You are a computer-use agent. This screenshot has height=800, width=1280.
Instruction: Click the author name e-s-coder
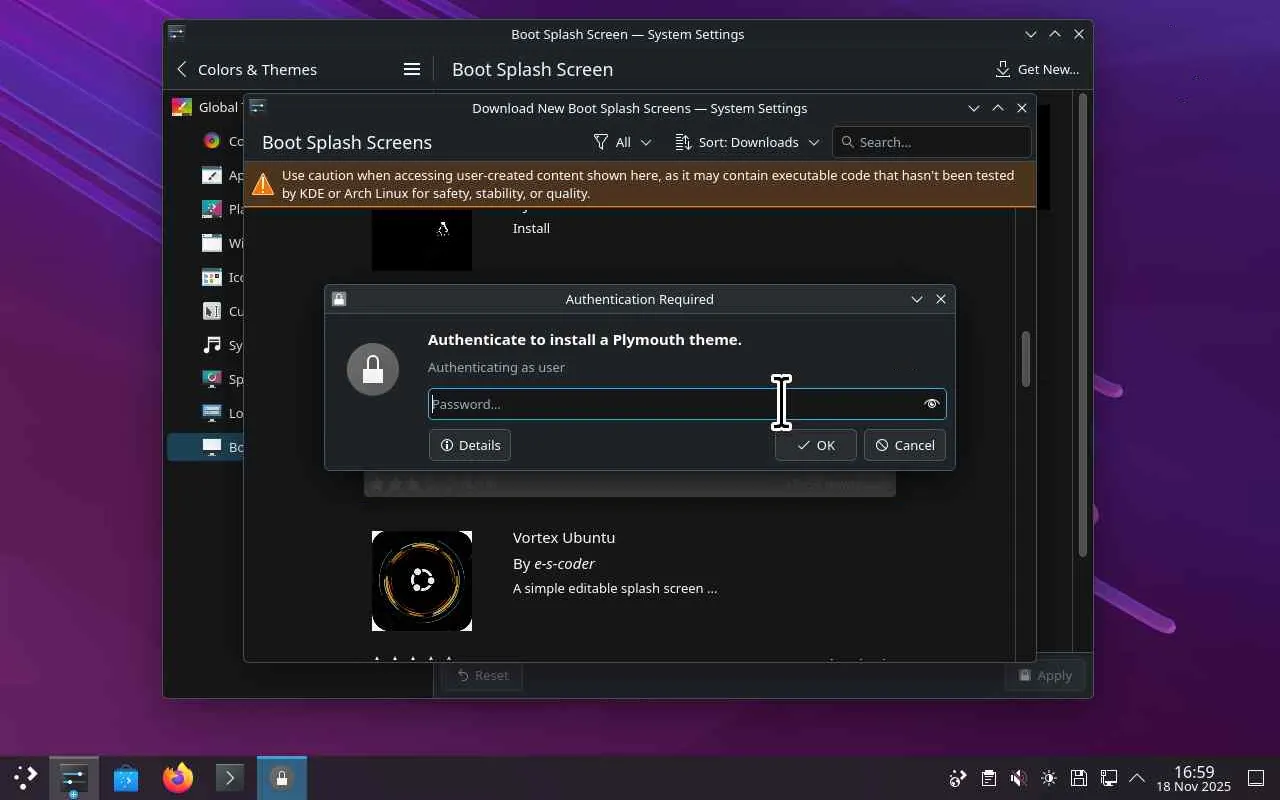564,563
